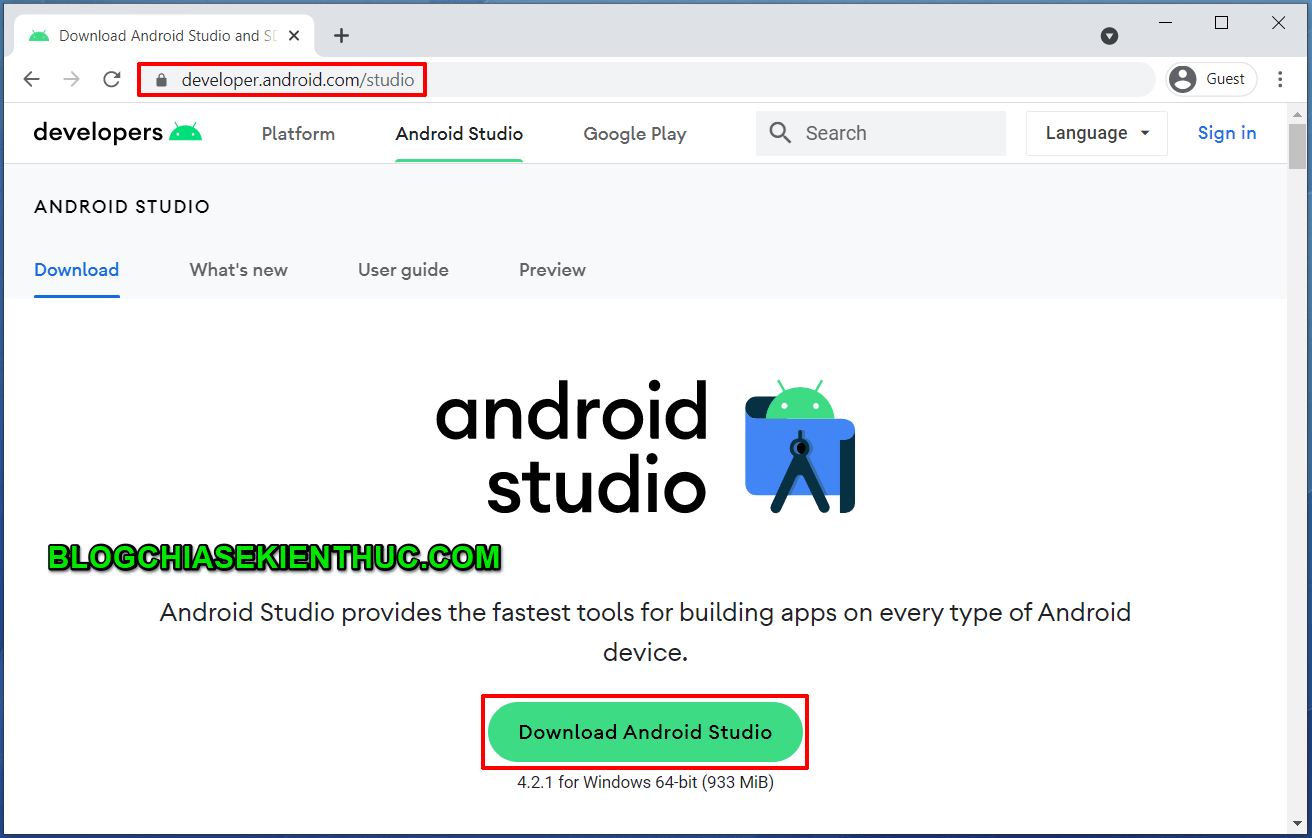Click the 'Android Studio provides the fastest tools' description
This screenshot has width=1312, height=838.
(x=645, y=632)
